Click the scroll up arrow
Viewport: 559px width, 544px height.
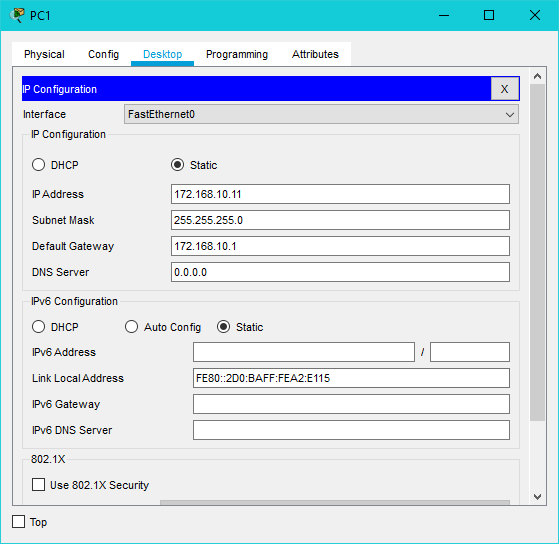(538, 76)
